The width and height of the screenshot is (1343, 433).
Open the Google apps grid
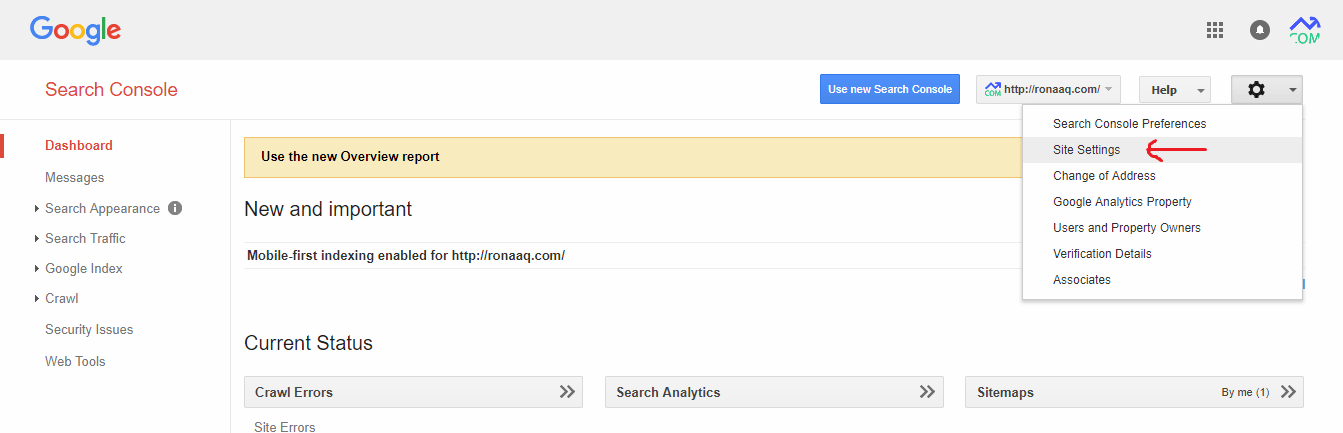pos(1215,30)
